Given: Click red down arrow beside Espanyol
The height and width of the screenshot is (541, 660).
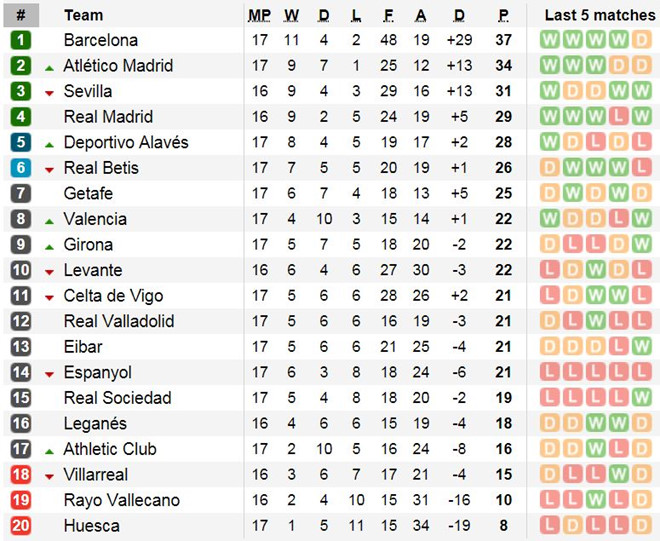Looking at the screenshot, I should pyautogui.click(x=49, y=374).
